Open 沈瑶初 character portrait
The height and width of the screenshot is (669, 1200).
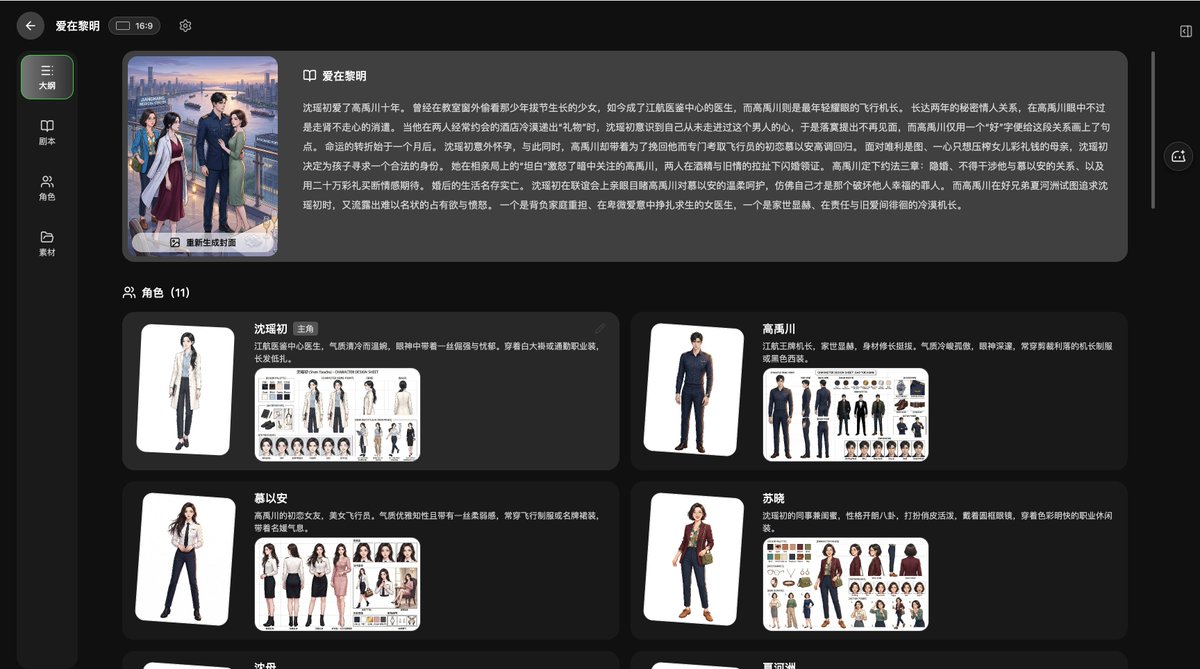pyautogui.click(x=185, y=390)
